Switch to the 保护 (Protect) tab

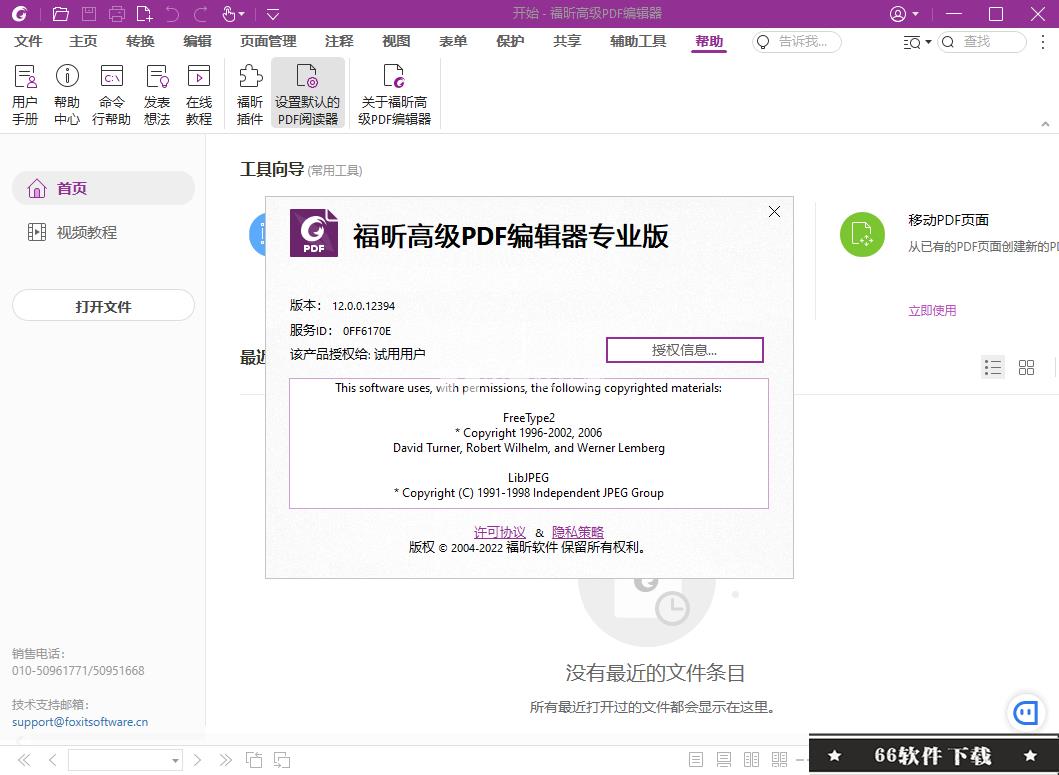point(510,41)
